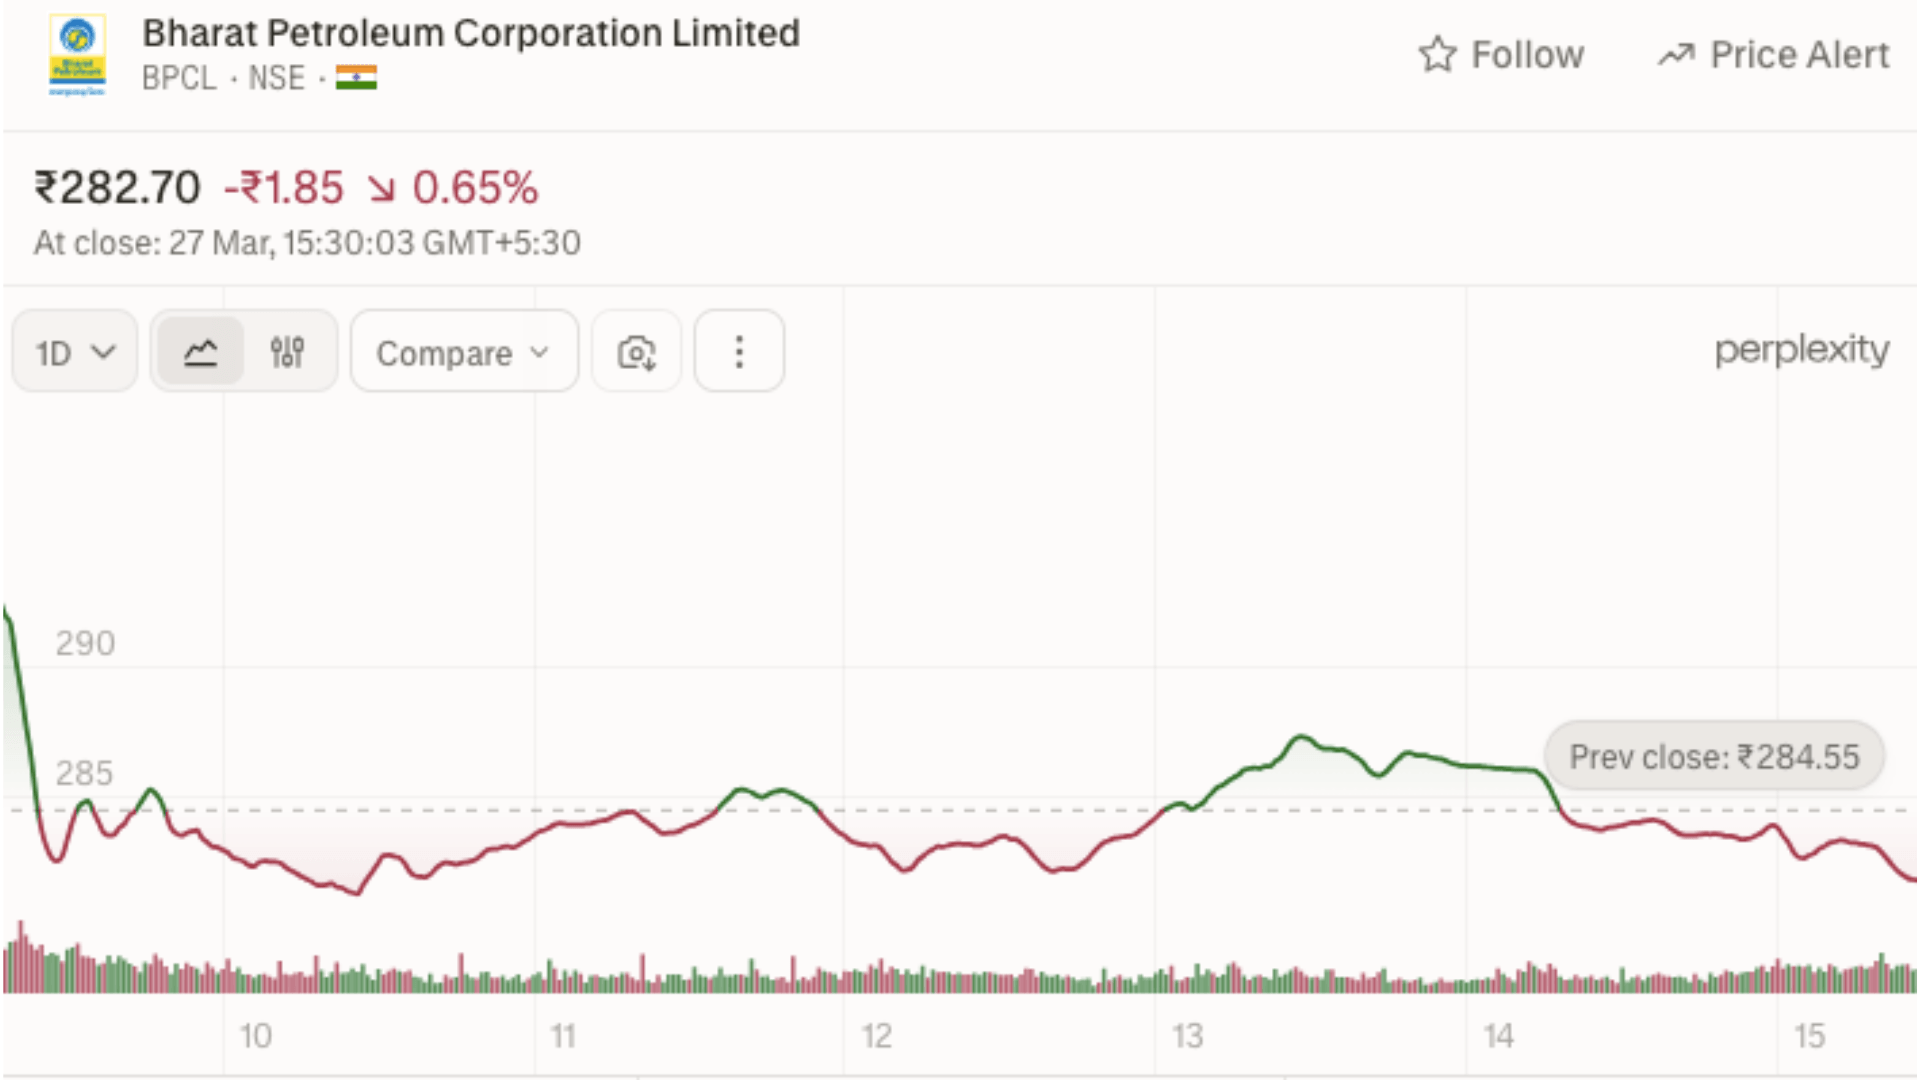Click the down arrow beside 0.65% change

click(381, 188)
